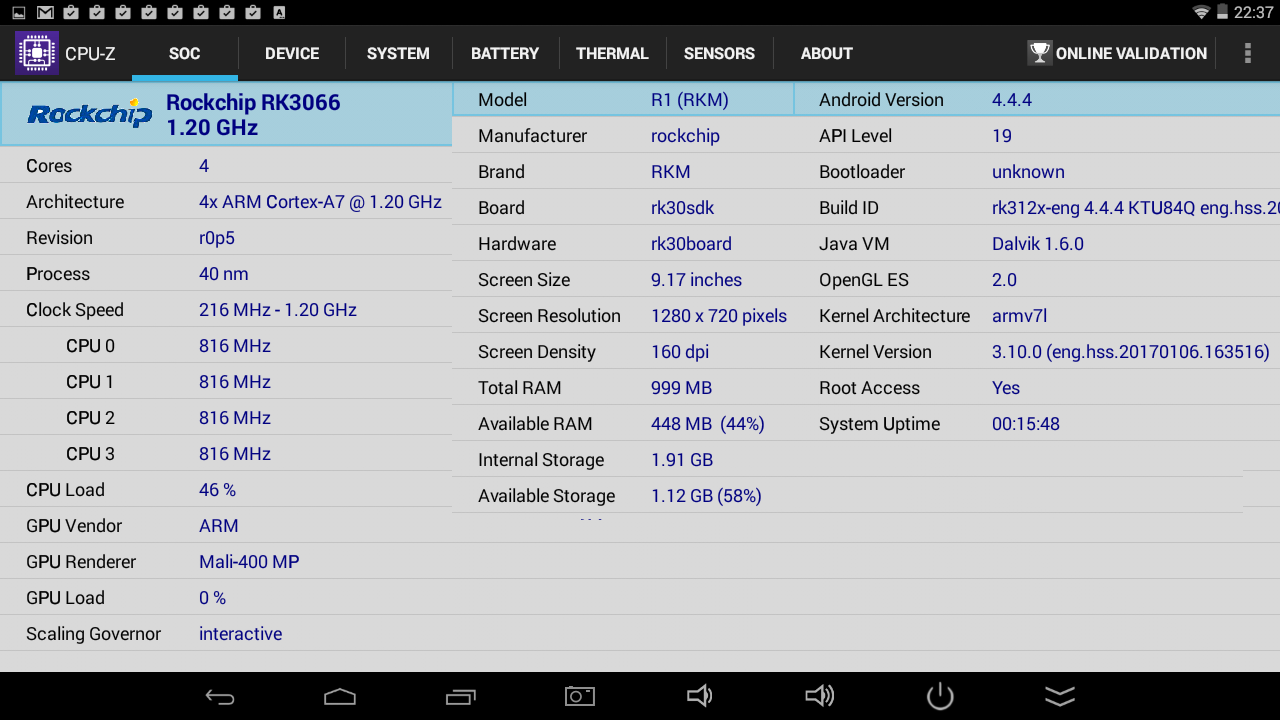
Task: Open the recent apps navigation button
Action: [460, 697]
